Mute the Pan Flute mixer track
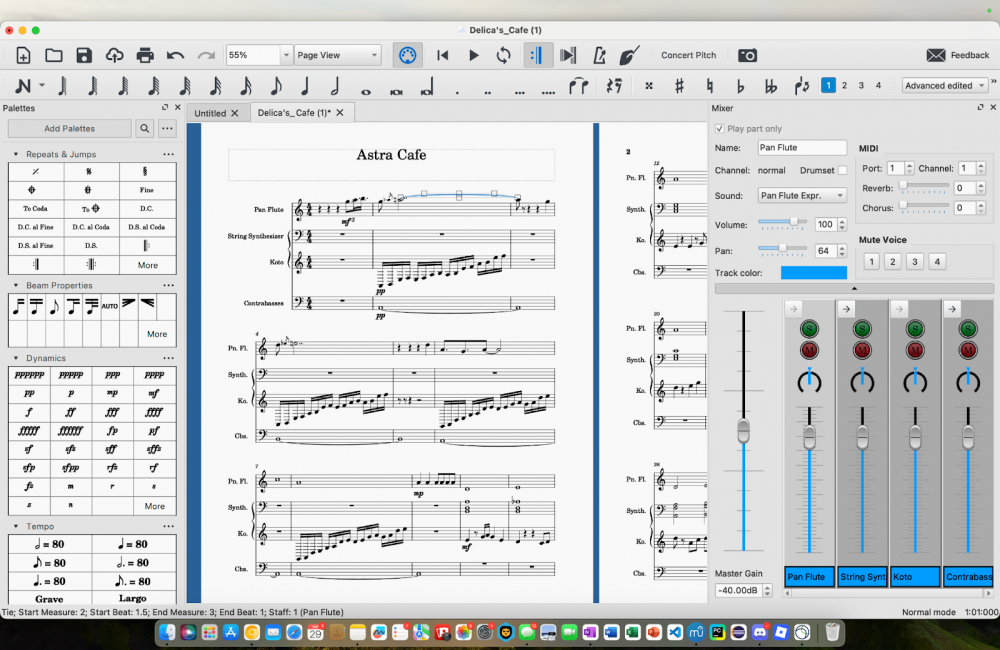 (808, 350)
